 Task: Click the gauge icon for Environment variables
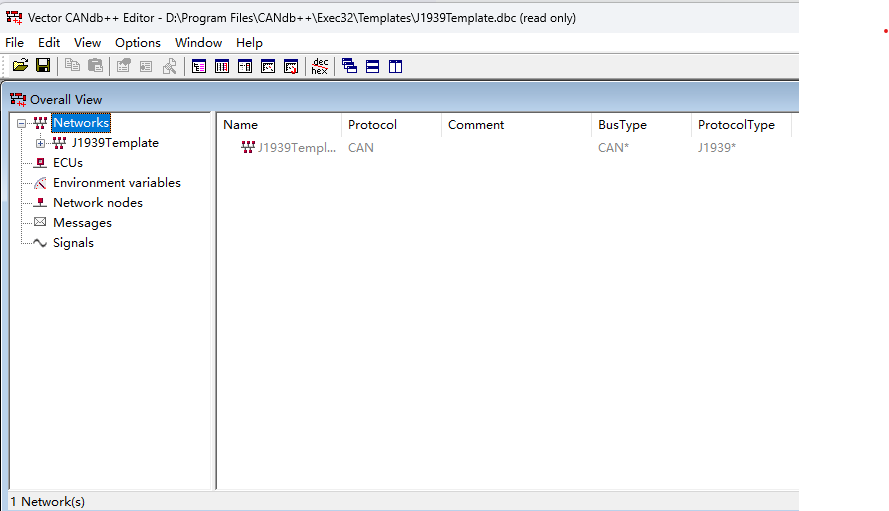click(40, 183)
